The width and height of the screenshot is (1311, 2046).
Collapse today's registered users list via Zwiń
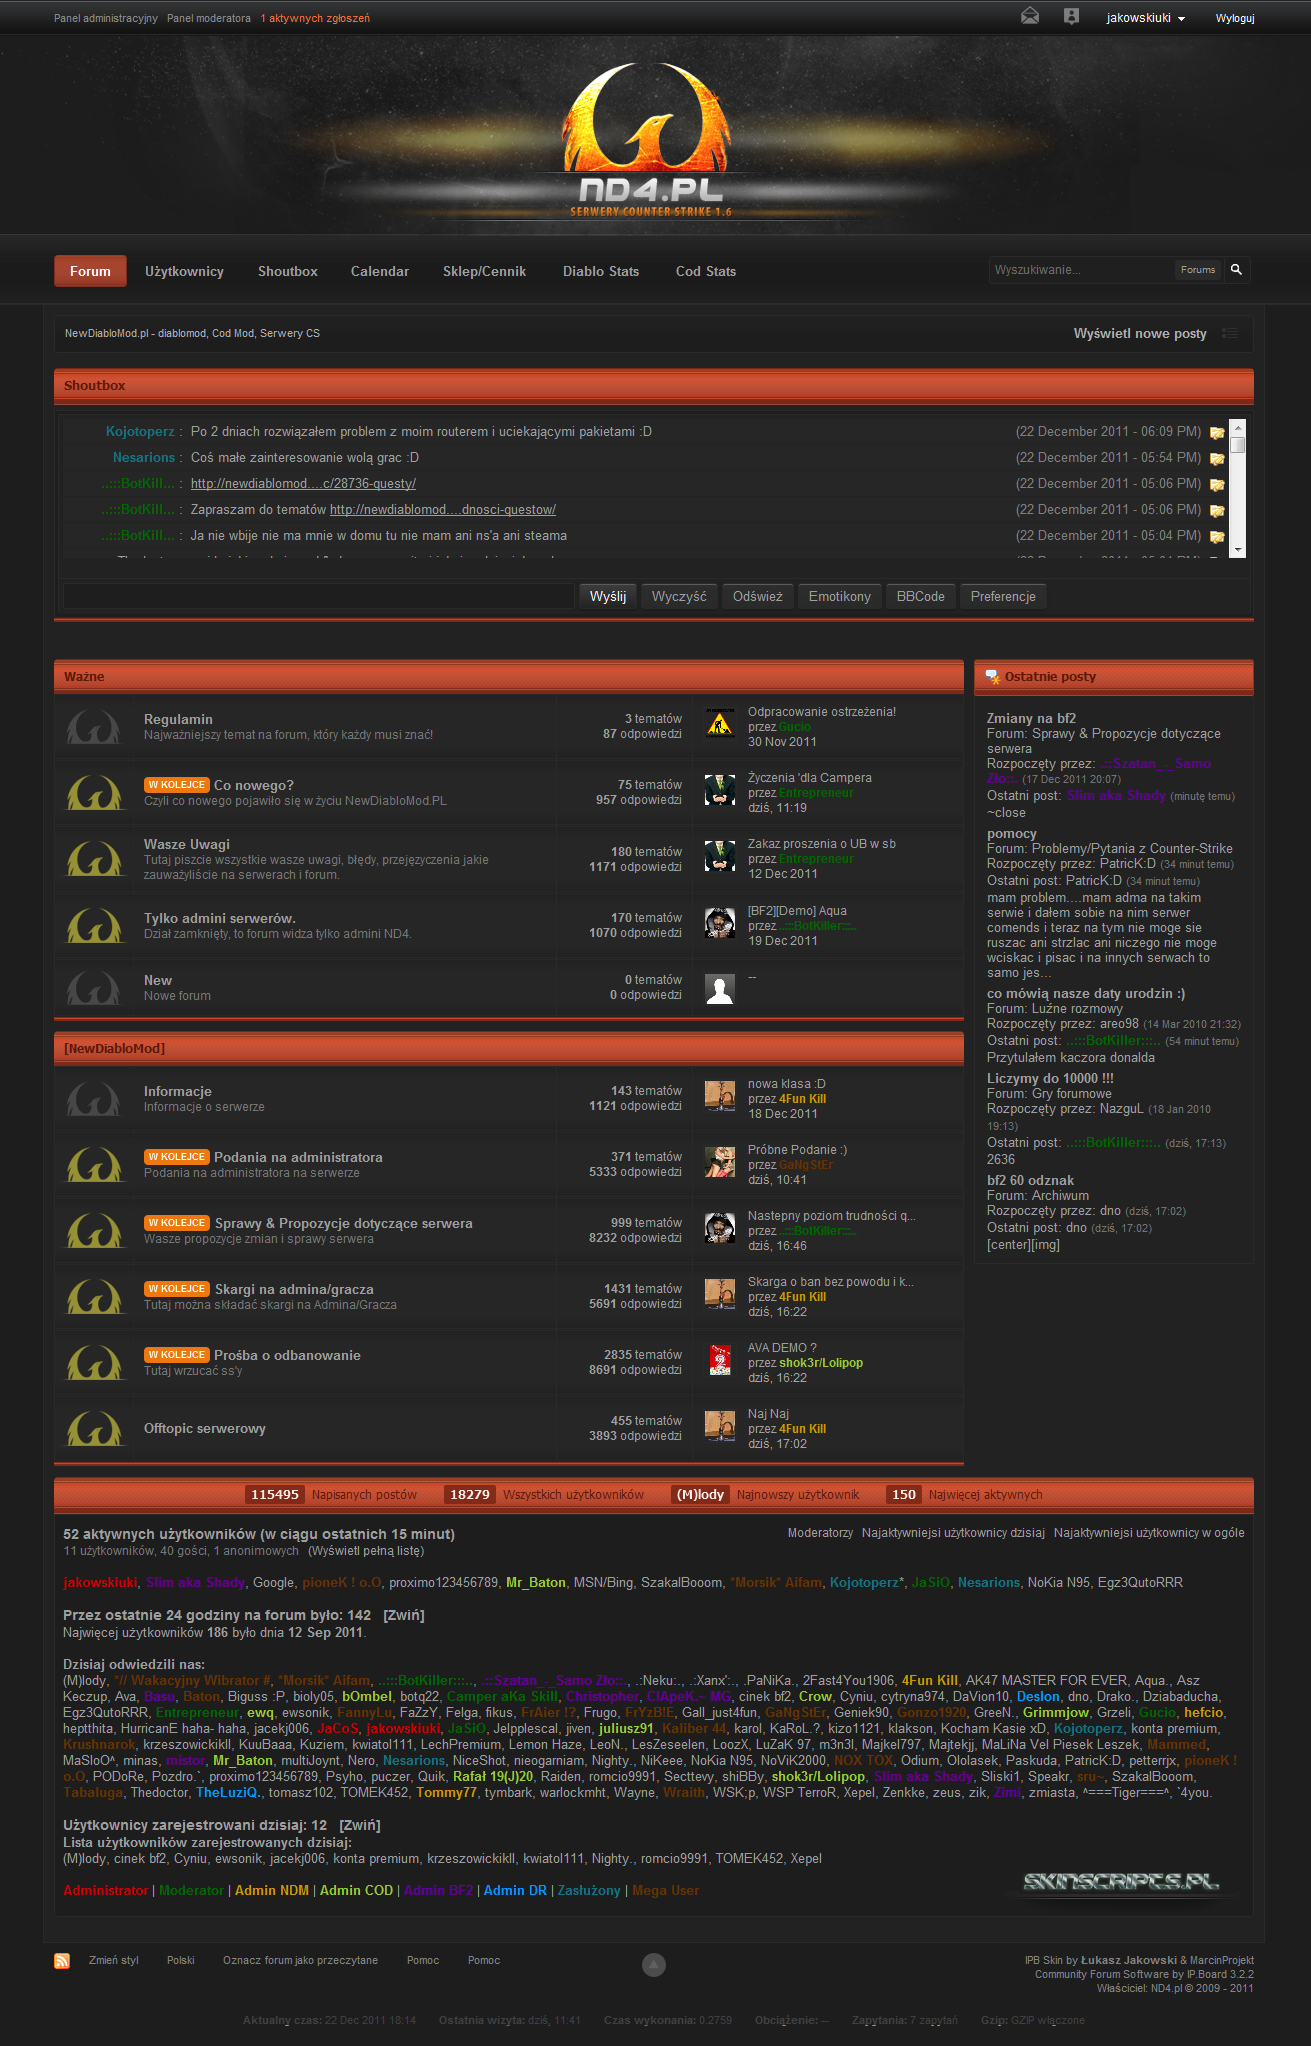point(360,1825)
